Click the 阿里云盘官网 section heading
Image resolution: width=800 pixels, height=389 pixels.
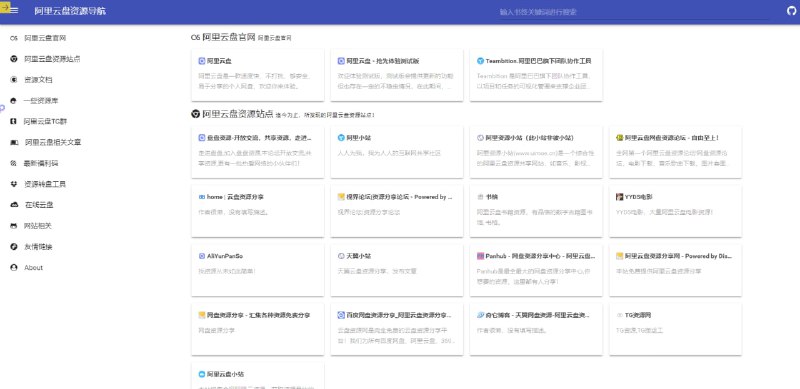pyautogui.click(x=229, y=37)
